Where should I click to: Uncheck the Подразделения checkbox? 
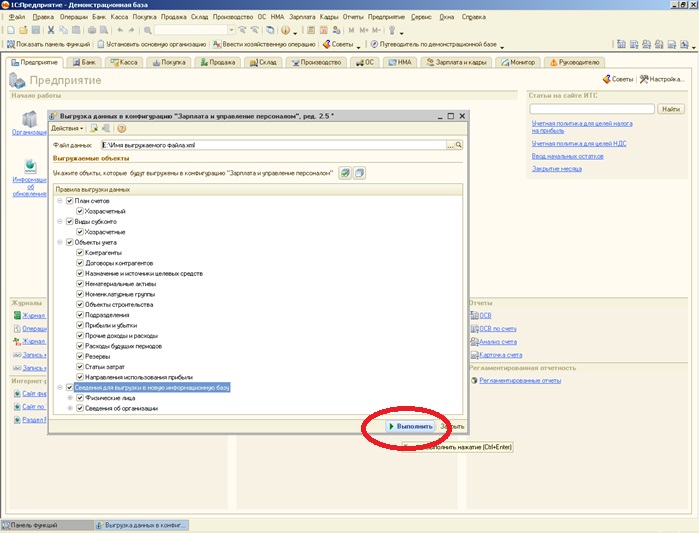pos(80,315)
